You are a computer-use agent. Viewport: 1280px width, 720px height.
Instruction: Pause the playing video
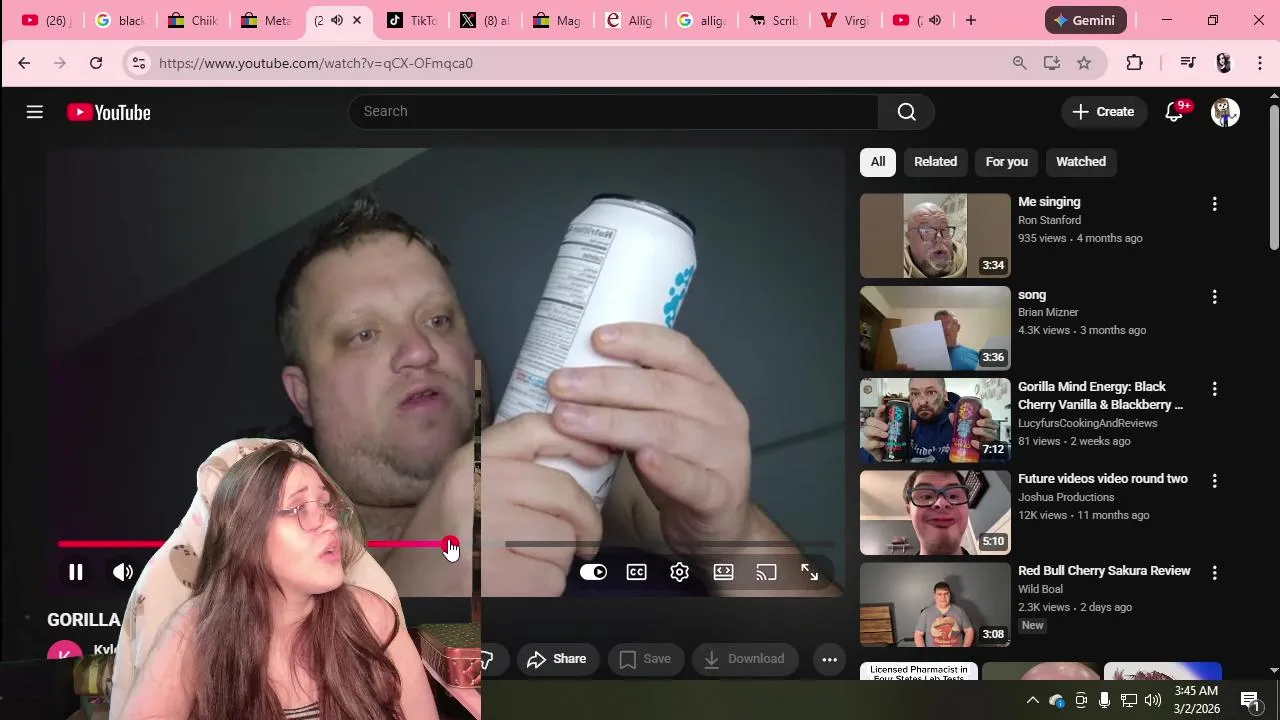[x=75, y=572]
